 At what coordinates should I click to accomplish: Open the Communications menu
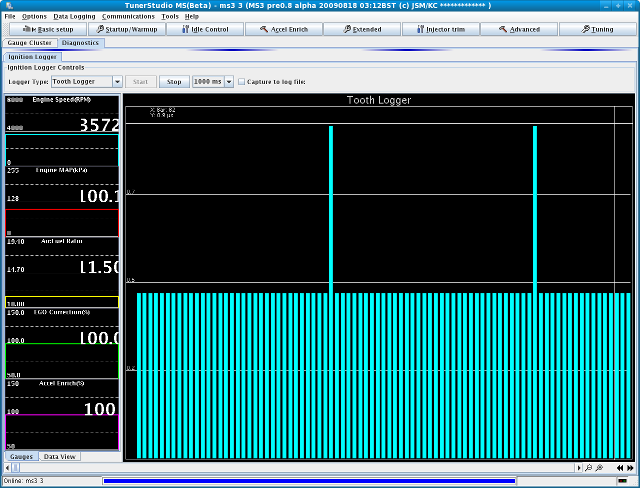click(x=128, y=16)
